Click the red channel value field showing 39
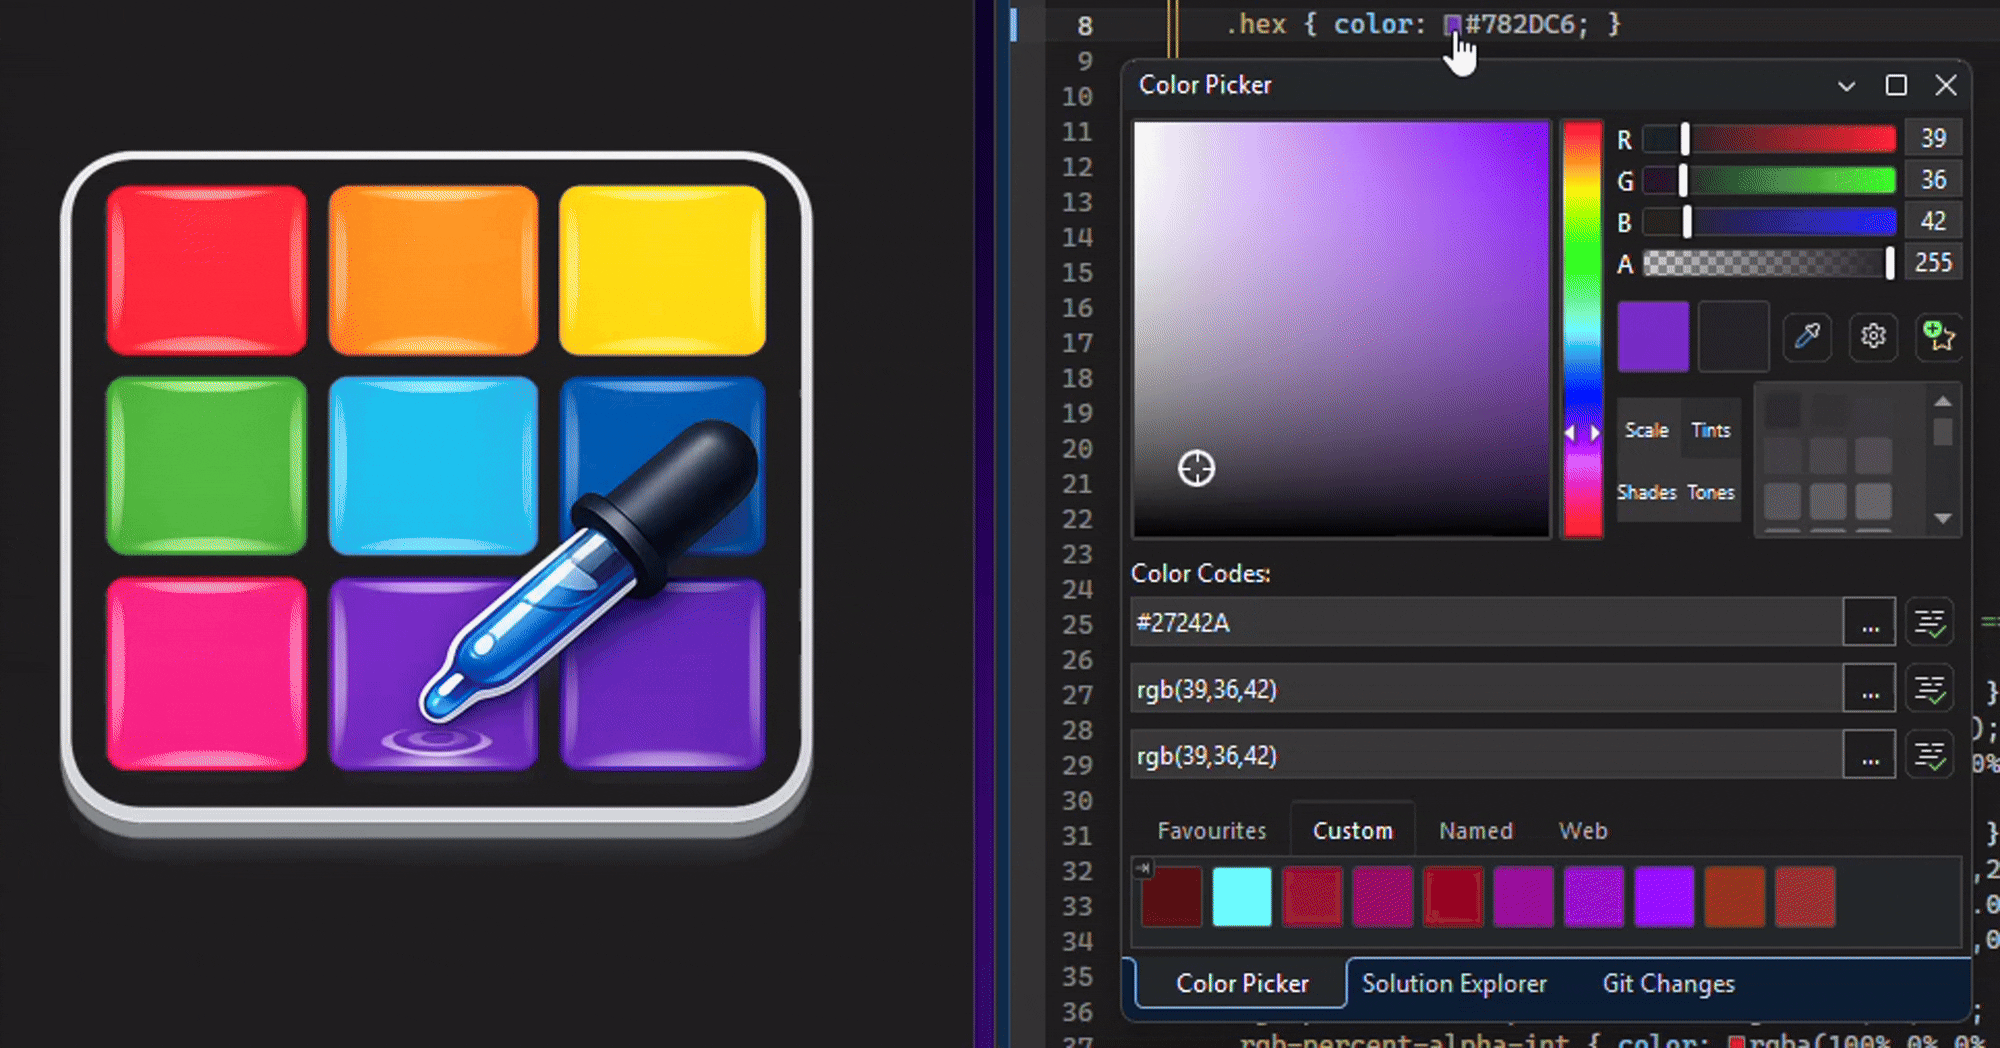The height and width of the screenshot is (1048, 2000). [1932, 138]
